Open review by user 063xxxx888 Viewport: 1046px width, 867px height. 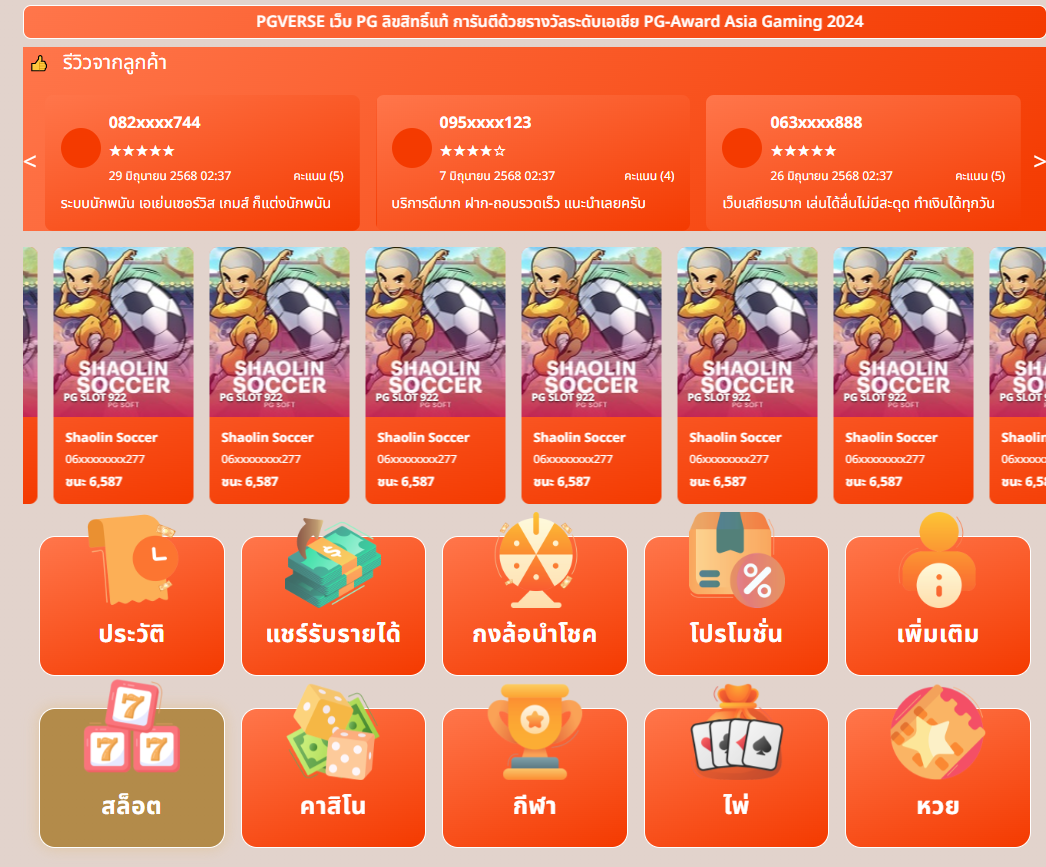pyautogui.click(x=863, y=163)
